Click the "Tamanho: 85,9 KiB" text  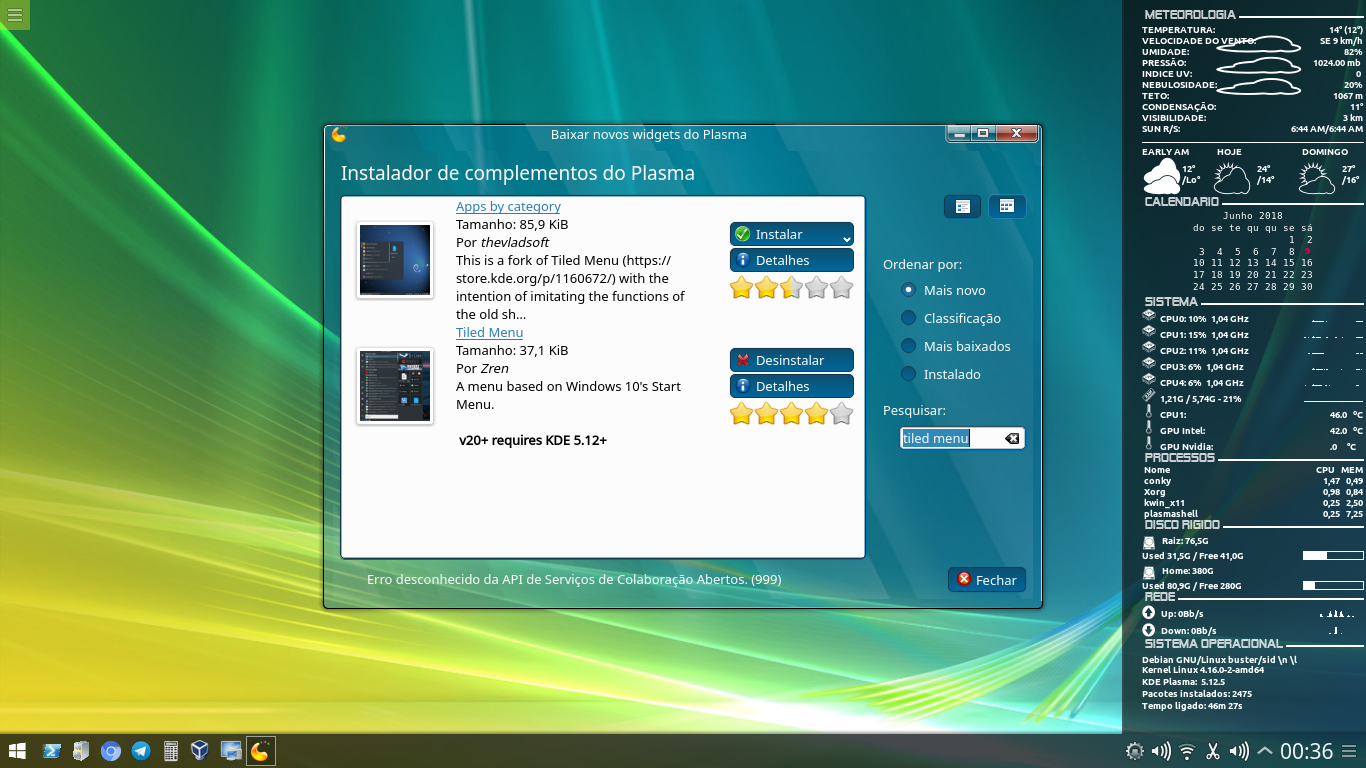(x=512, y=224)
